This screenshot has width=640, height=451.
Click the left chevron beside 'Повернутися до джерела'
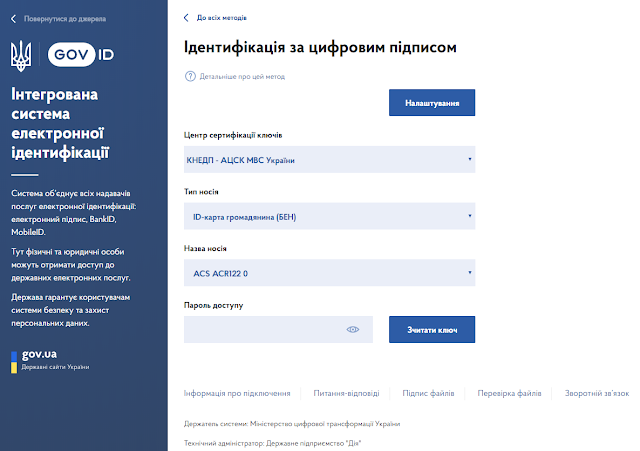click(x=13, y=19)
